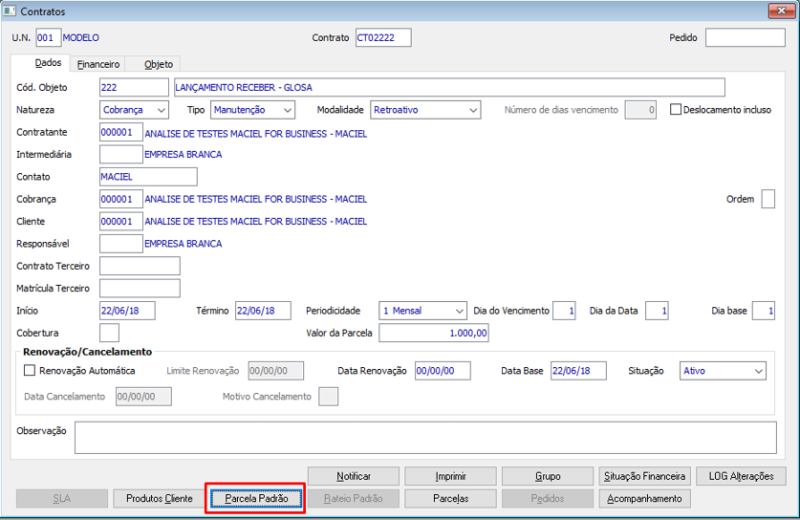
Task: Switch to the Financeiro tab
Action: pos(98,64)
